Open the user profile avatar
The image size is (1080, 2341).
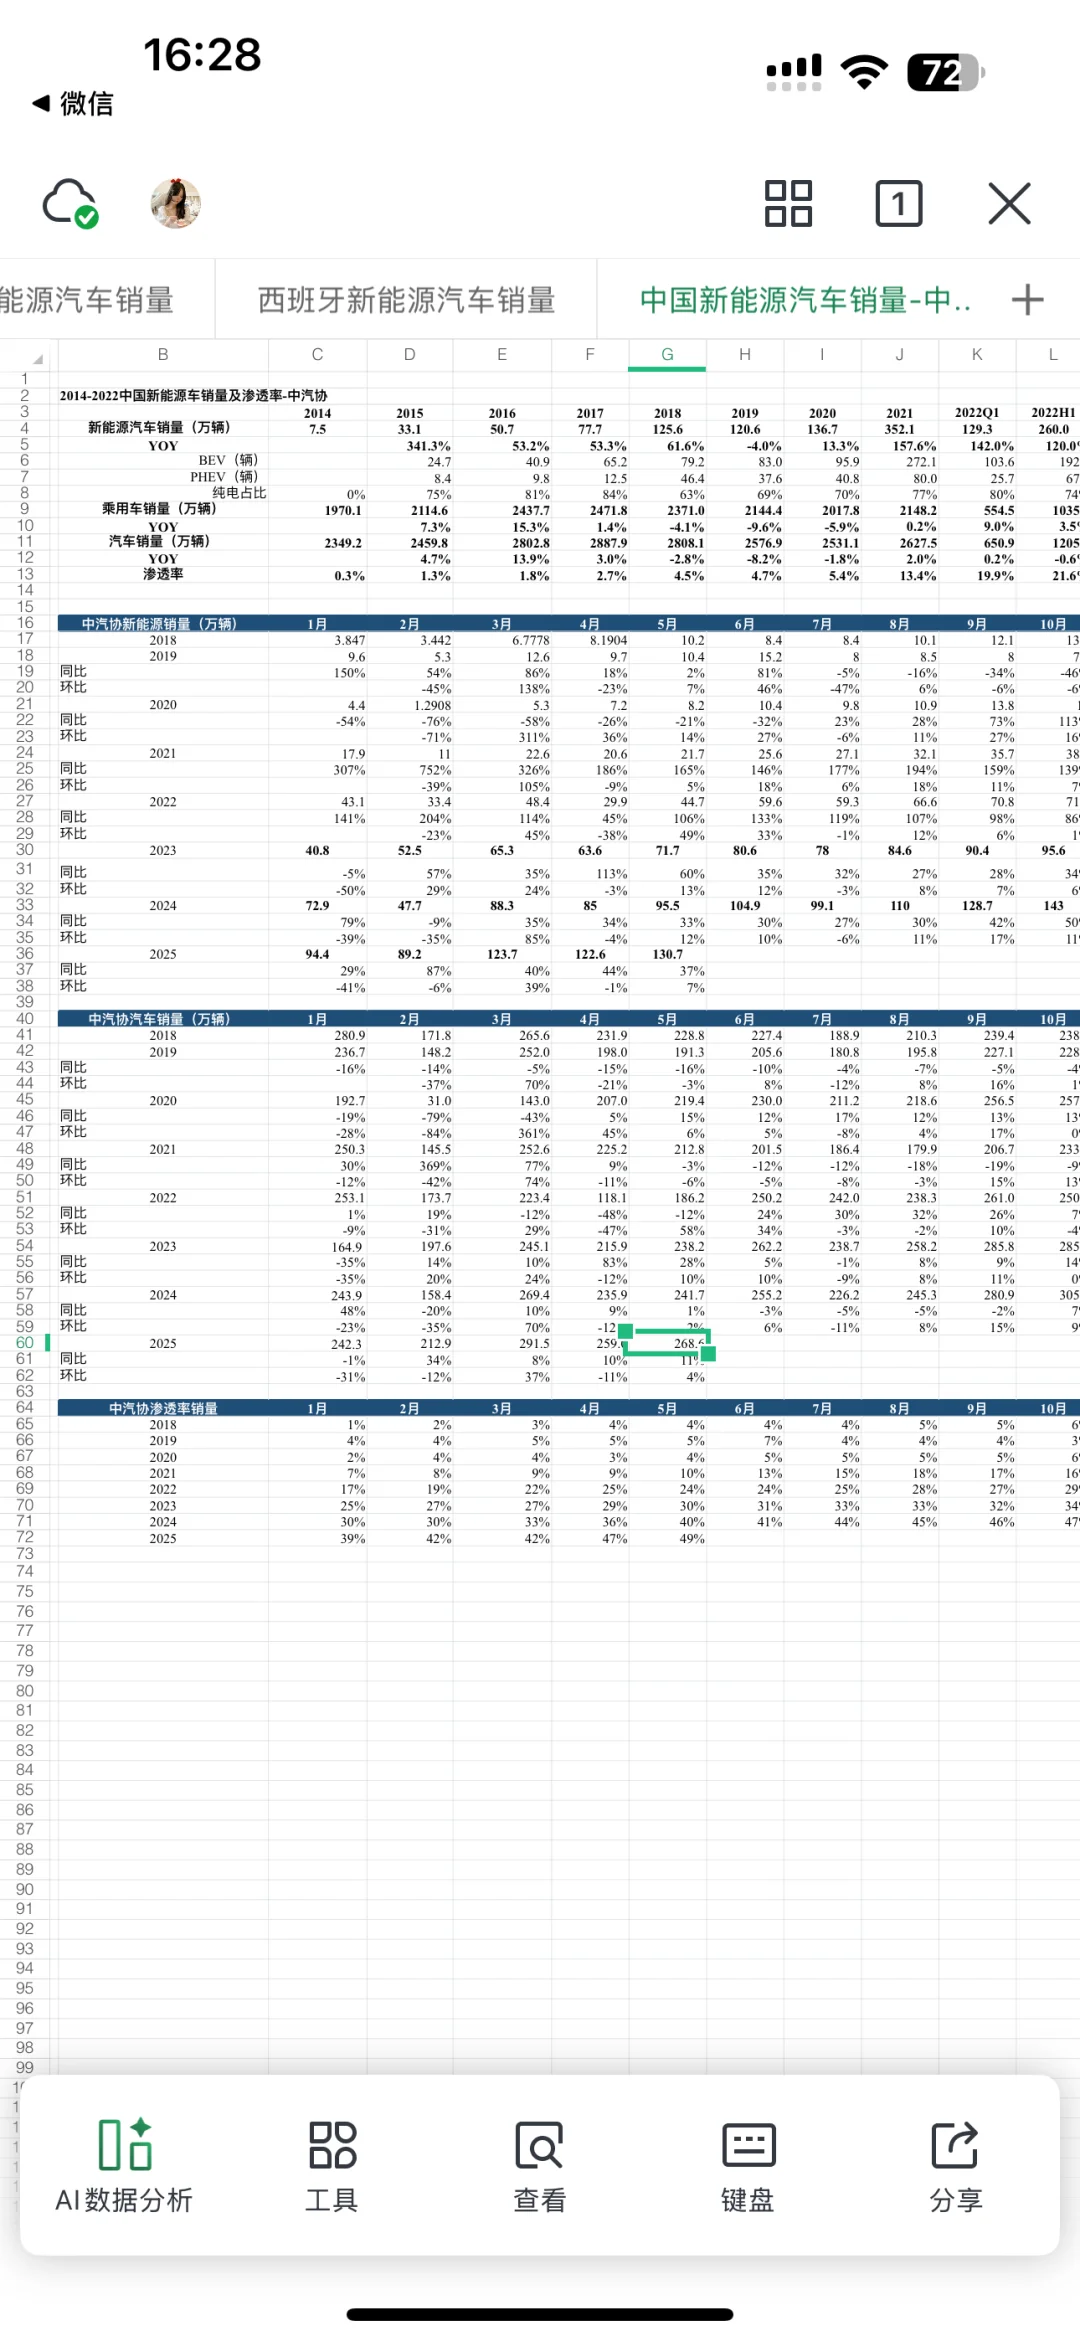[x=176, y=204]
